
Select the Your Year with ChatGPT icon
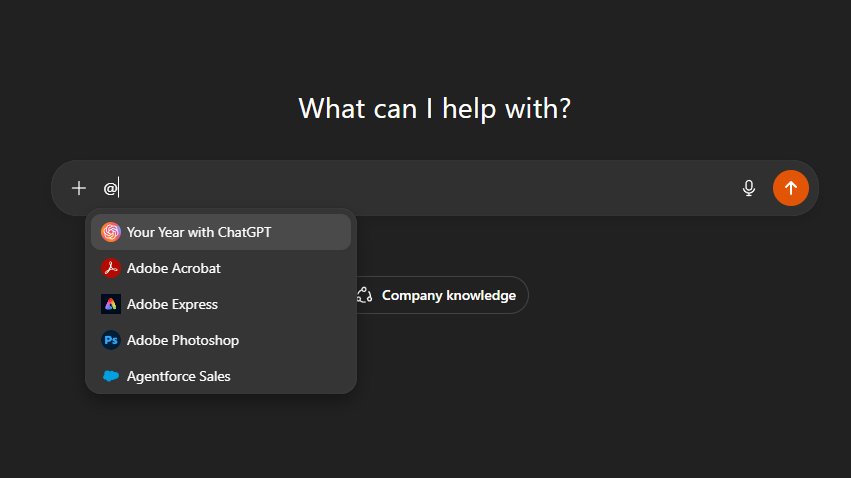coord(111,232)
